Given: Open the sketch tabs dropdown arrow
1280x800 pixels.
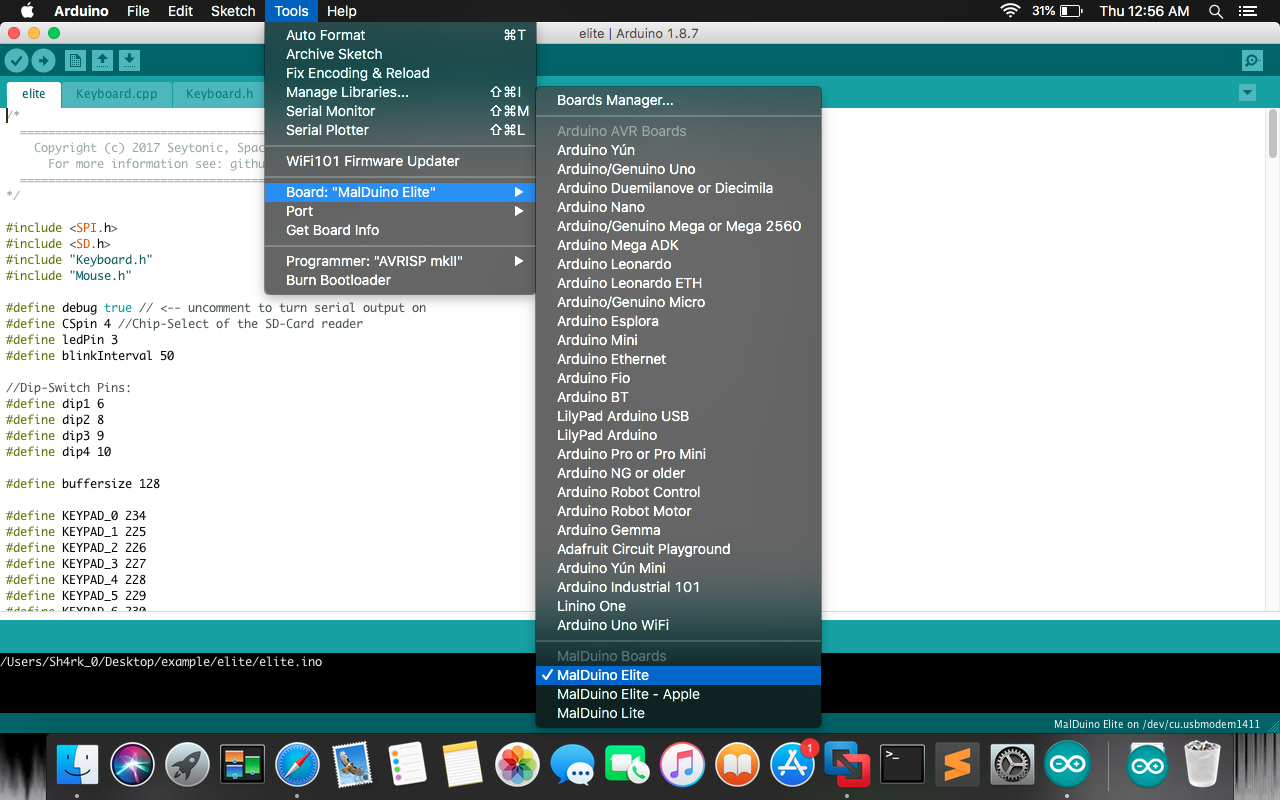Looking at the screenshot, I should (x=1246, y=91).
